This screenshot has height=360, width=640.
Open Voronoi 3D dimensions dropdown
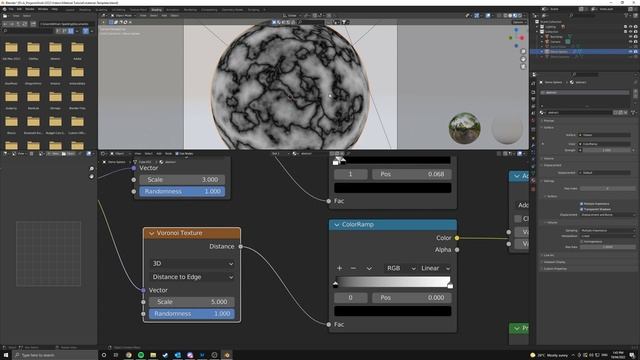click(x=192, y=264)
